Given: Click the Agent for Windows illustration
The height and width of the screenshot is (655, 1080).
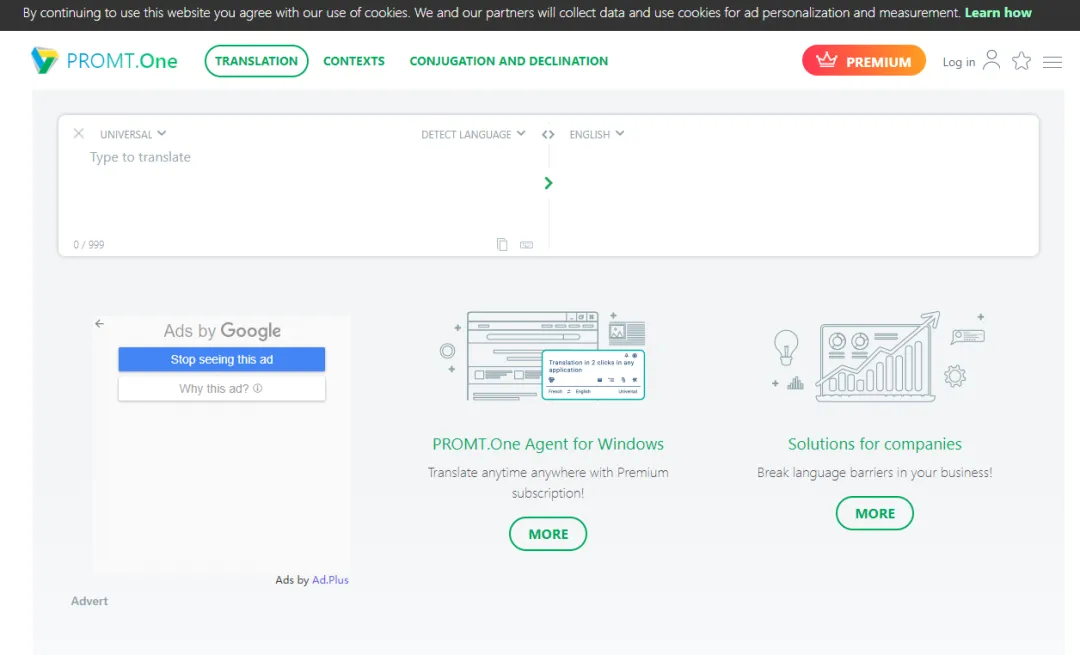Looking at the screenshot, I should click(x=543, y=355).
